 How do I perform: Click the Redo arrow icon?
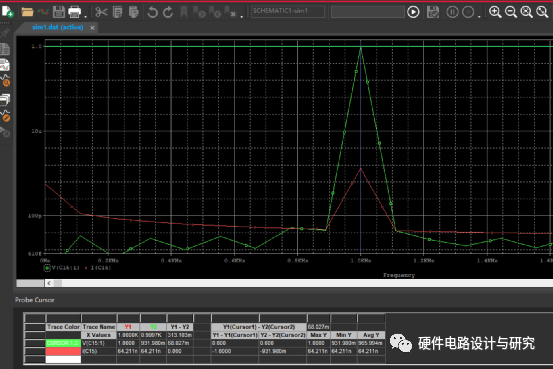pyautogui.click(x=168, y=12)
